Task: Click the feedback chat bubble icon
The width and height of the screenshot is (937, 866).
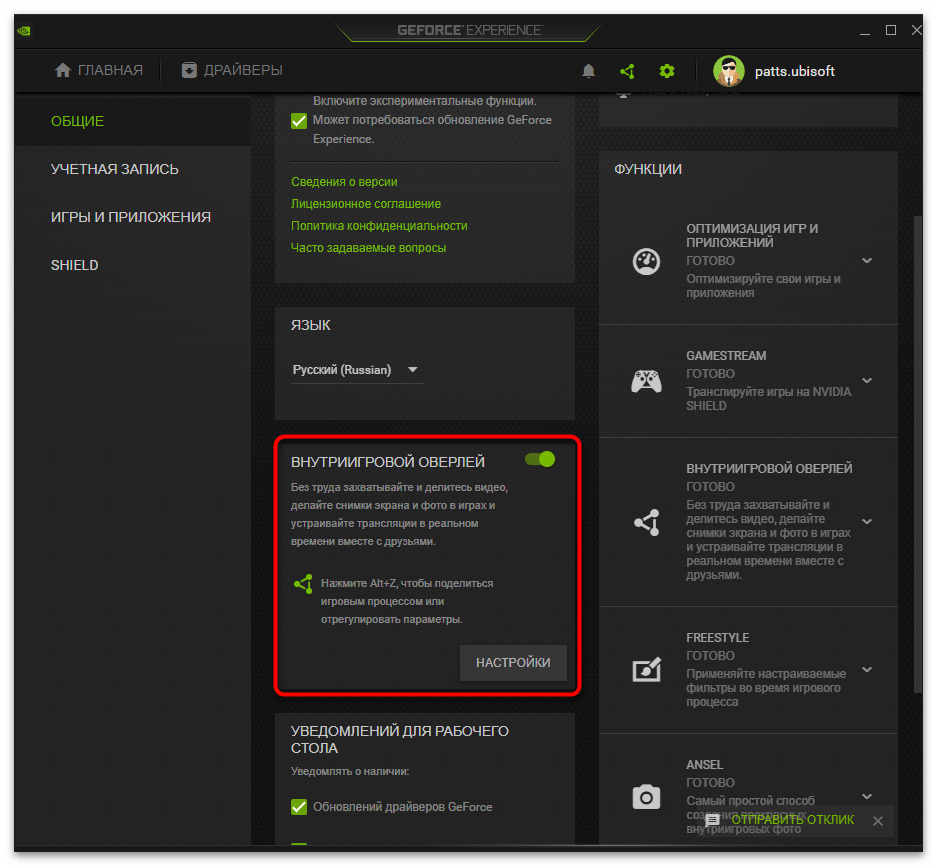Action: 712,821
